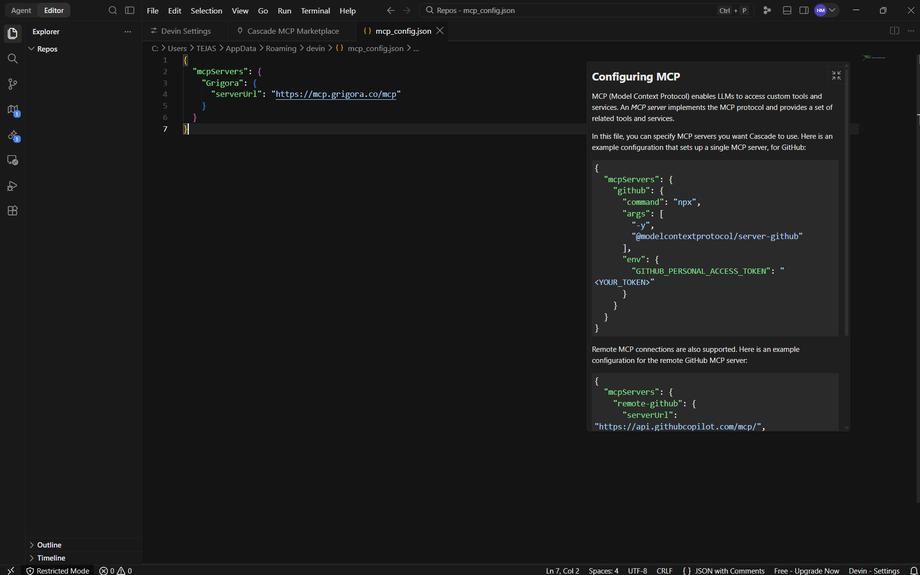Viewport: 920px width, 575px height.
Task: Open the Extensions view
Action: pos(12,211)
